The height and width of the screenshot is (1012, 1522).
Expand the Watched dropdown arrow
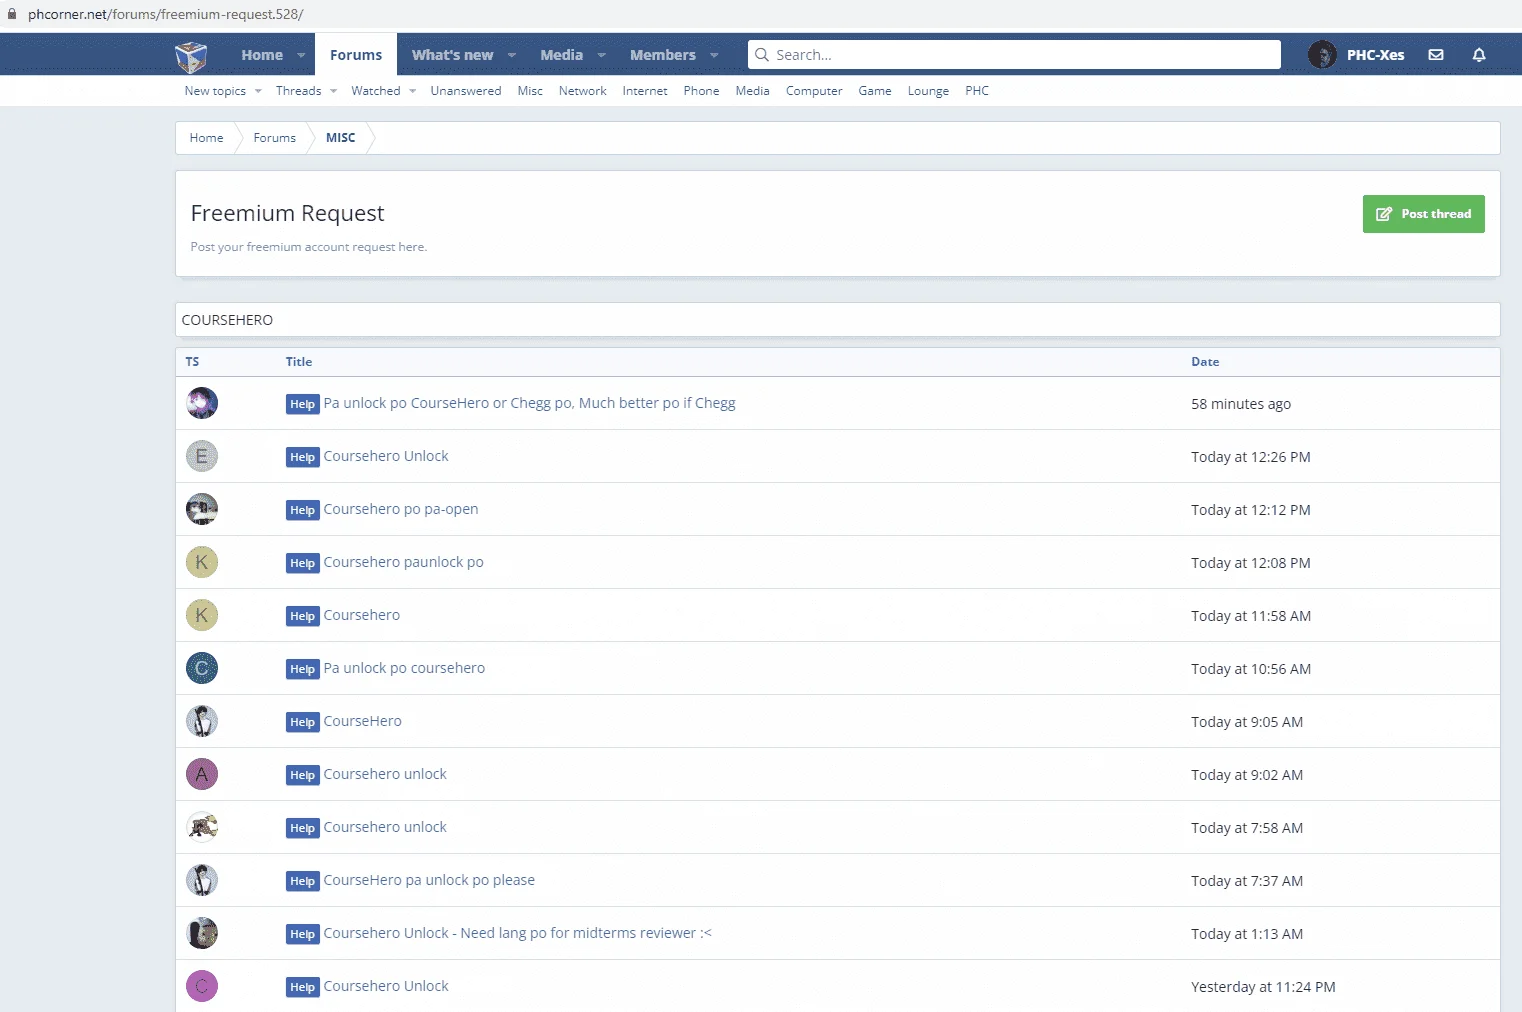click(412, 91)
